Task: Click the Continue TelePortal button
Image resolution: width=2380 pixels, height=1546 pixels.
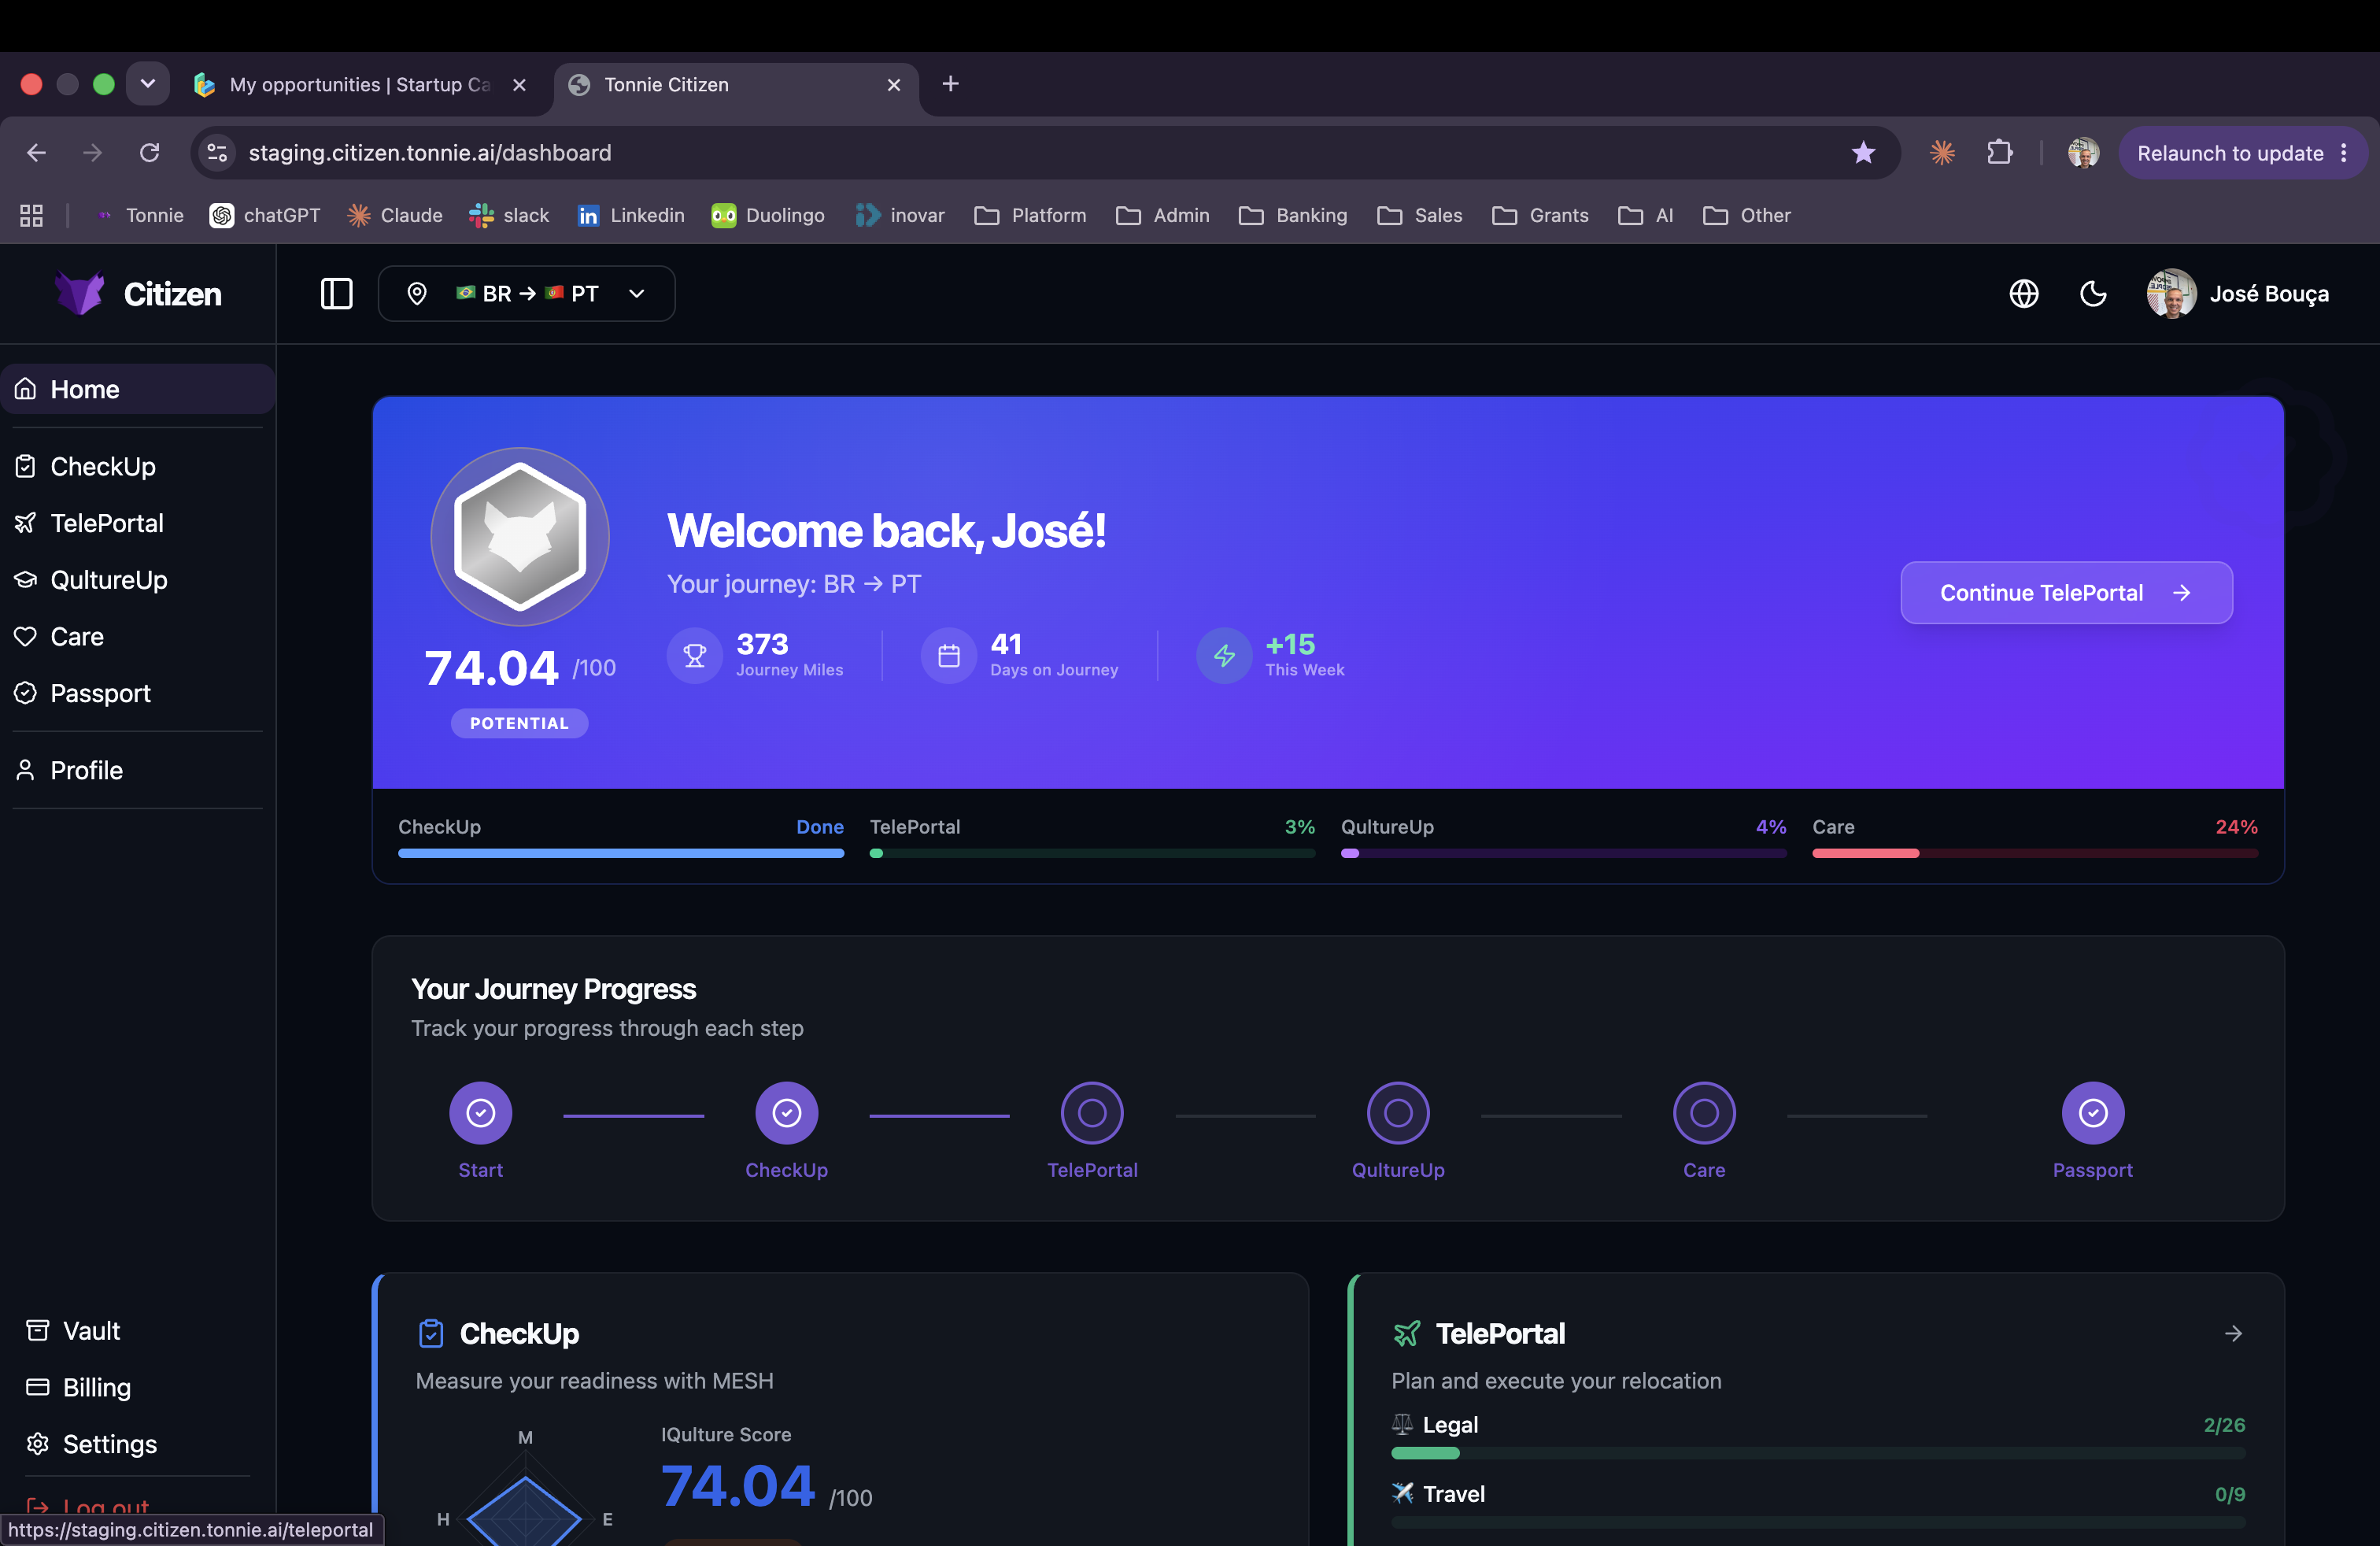Action: tap(2066, 593)
